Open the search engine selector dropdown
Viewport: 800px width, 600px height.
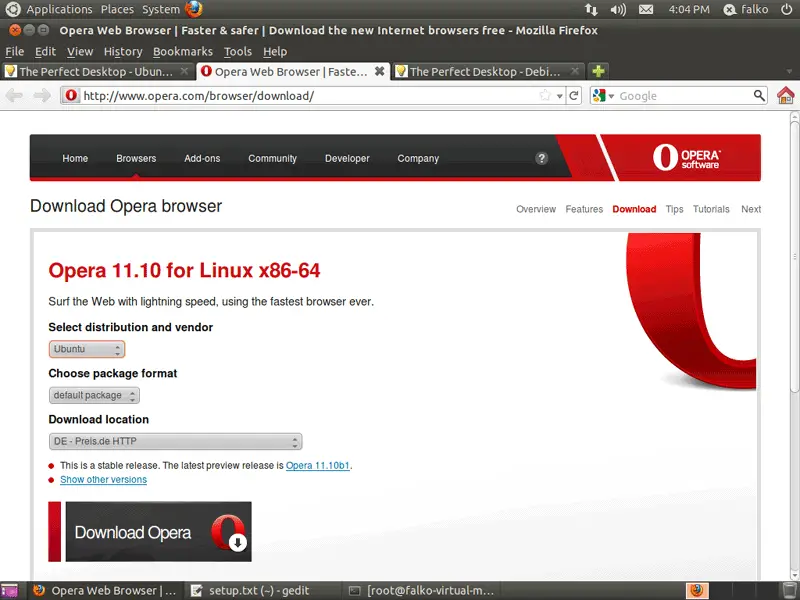point(604,95)
